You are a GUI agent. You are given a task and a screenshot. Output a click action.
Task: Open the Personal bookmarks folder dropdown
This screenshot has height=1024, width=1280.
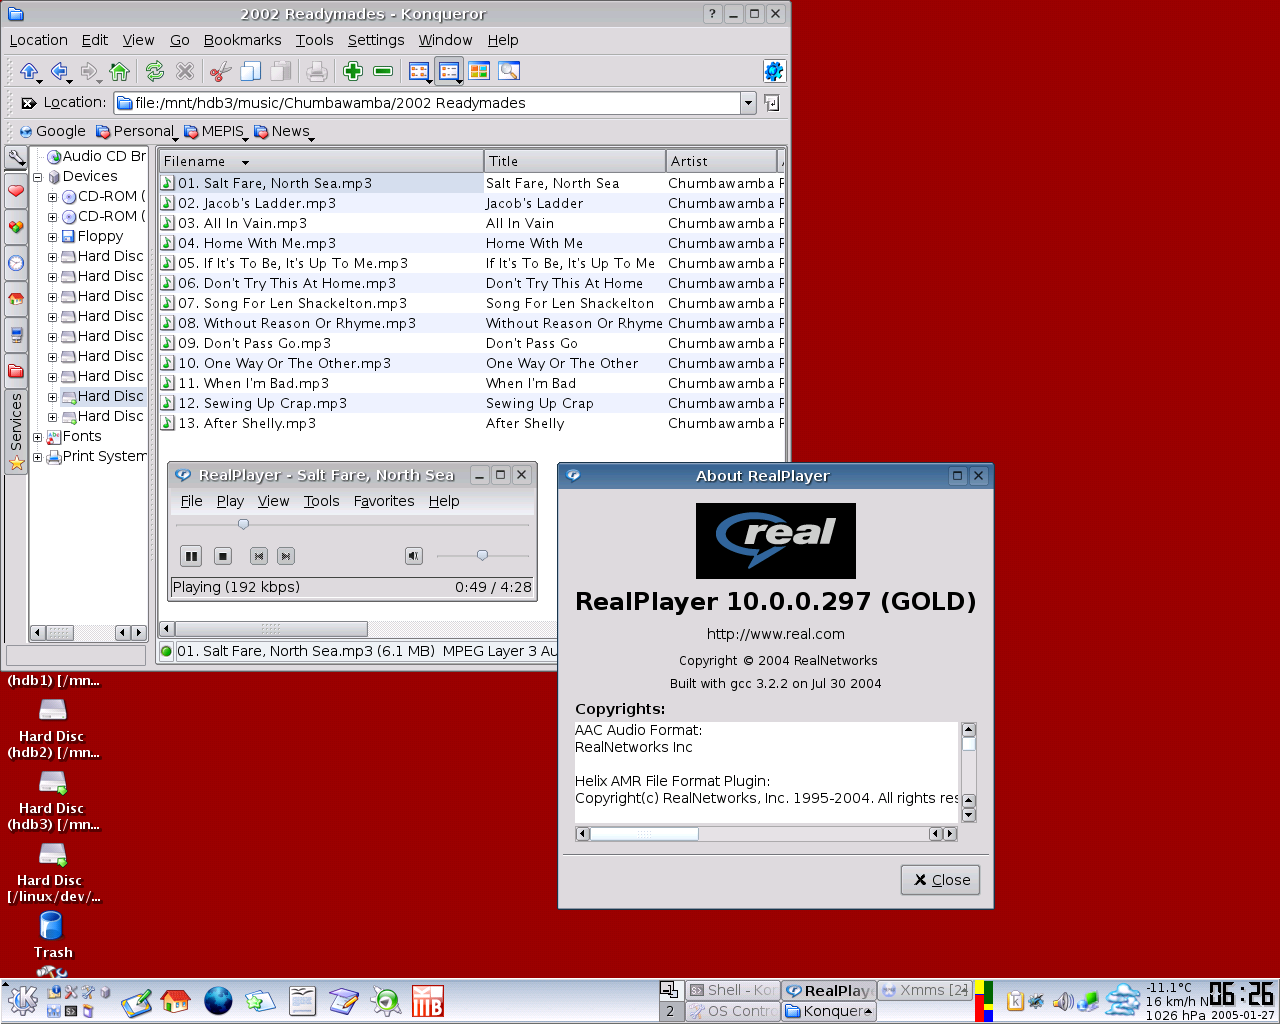click(x=136, y=131)
